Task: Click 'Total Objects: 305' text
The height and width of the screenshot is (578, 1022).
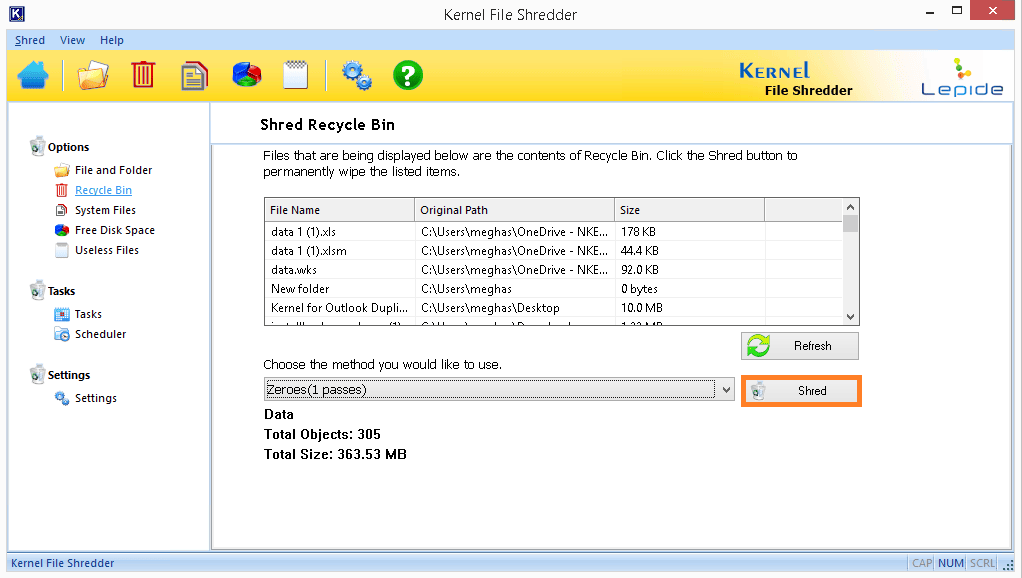Action: 322,435
